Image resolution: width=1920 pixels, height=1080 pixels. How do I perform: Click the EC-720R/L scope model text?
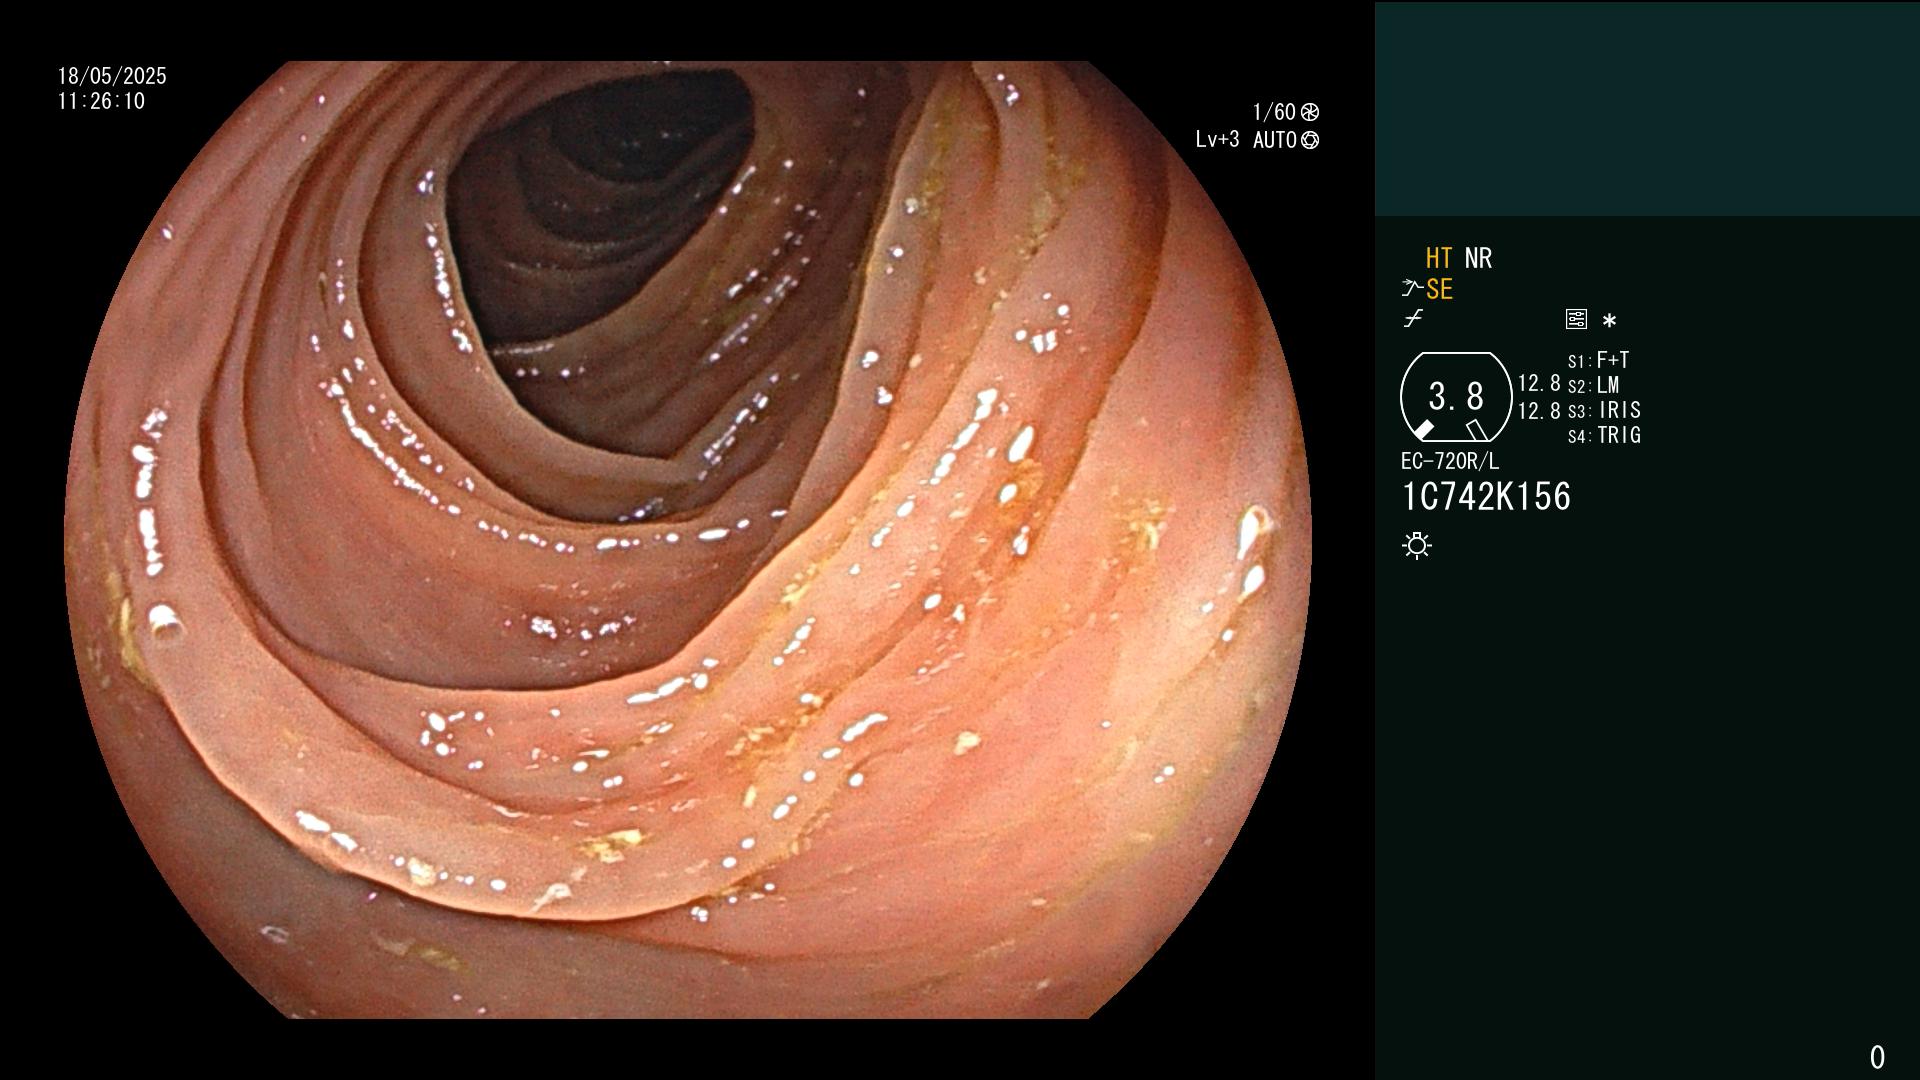point(1450,461)
